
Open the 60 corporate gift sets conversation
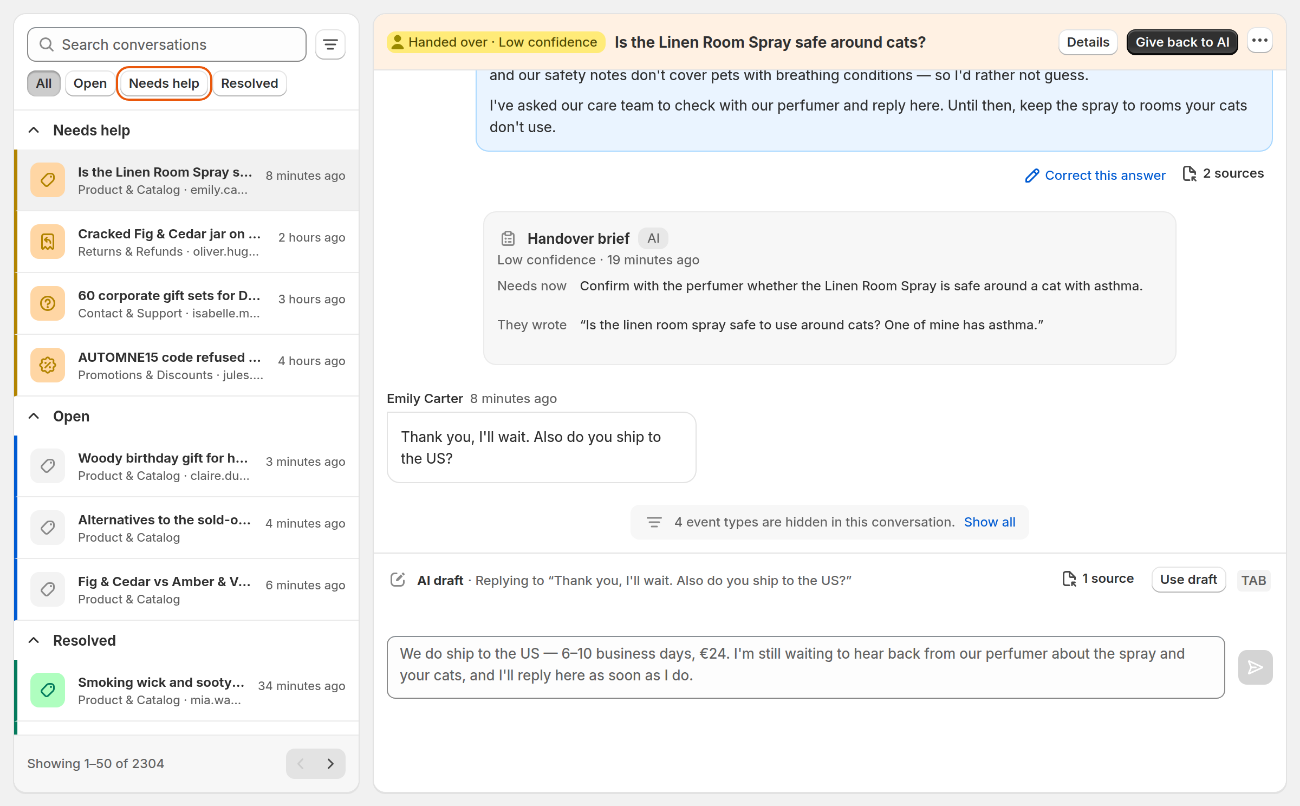187,304
